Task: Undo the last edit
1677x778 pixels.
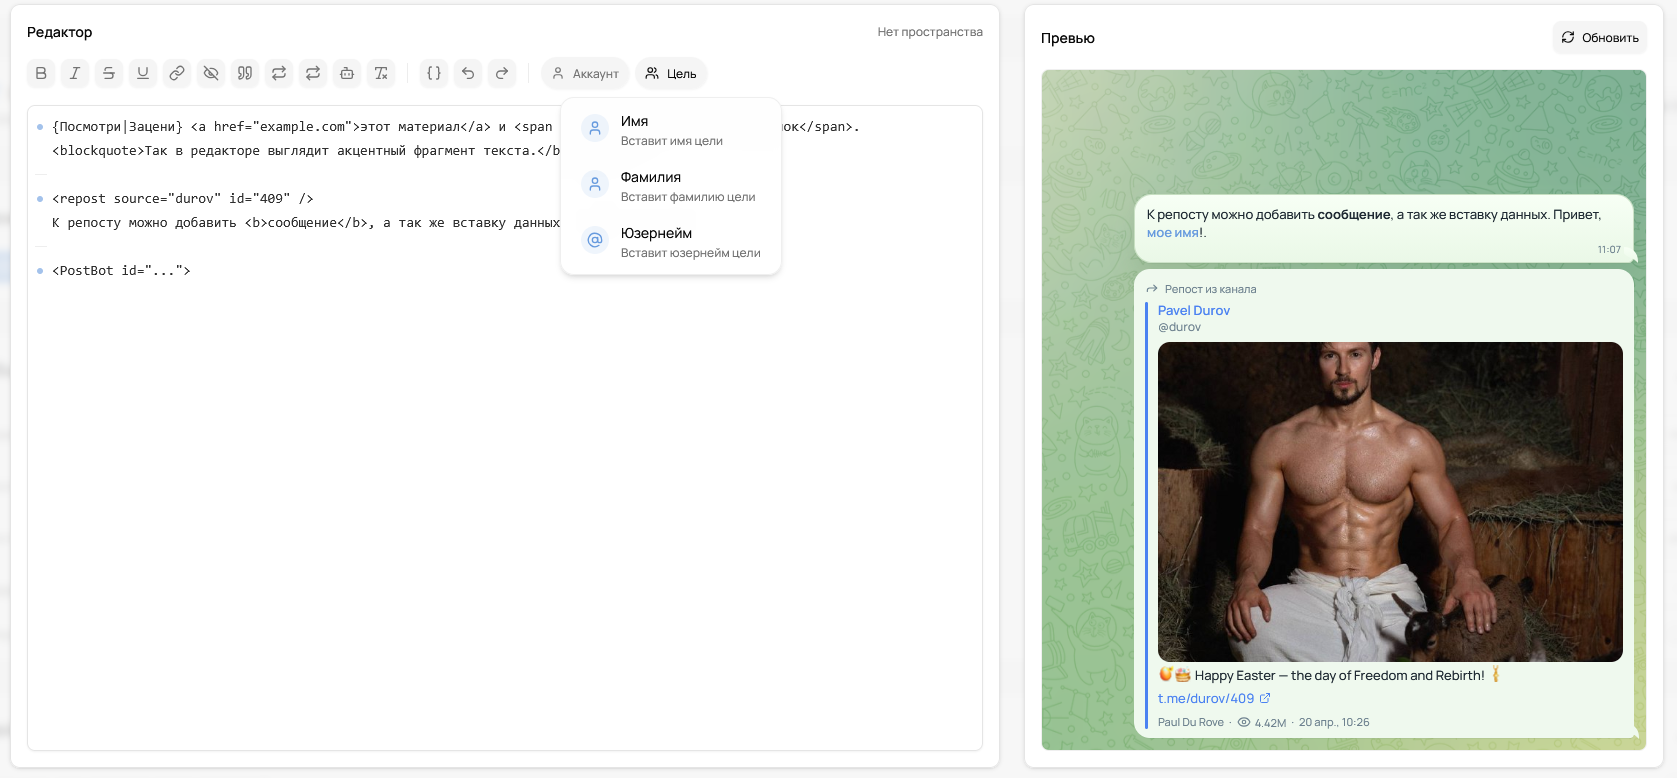Action: click(x=468, y=73)
